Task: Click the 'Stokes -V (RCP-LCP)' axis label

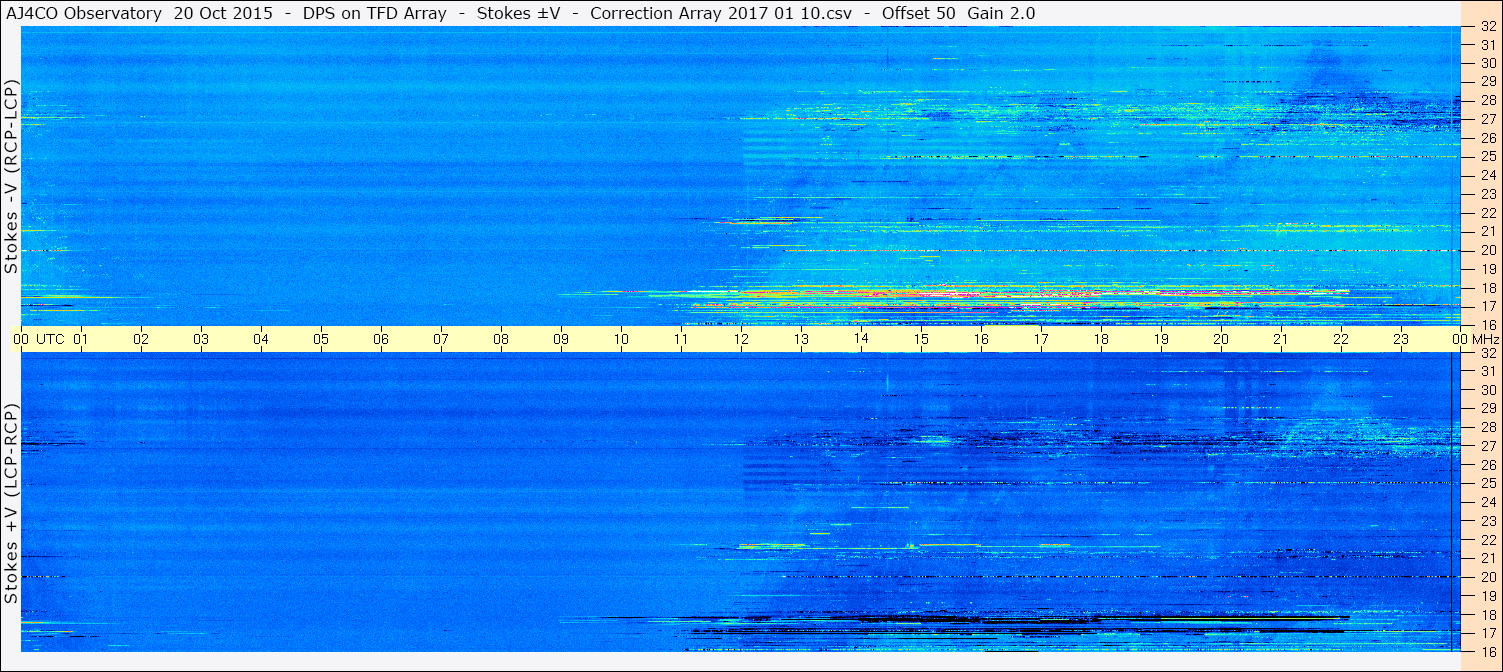Action: click(11, 177)
